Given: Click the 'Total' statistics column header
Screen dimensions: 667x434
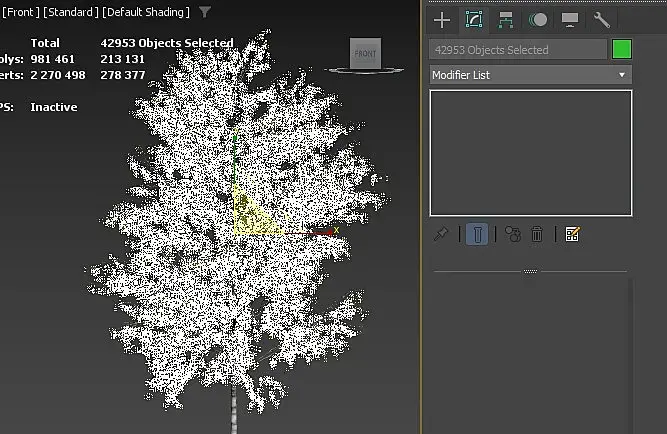Looking at the screenshot, I should pyautogui.click(x=45, y=43).
